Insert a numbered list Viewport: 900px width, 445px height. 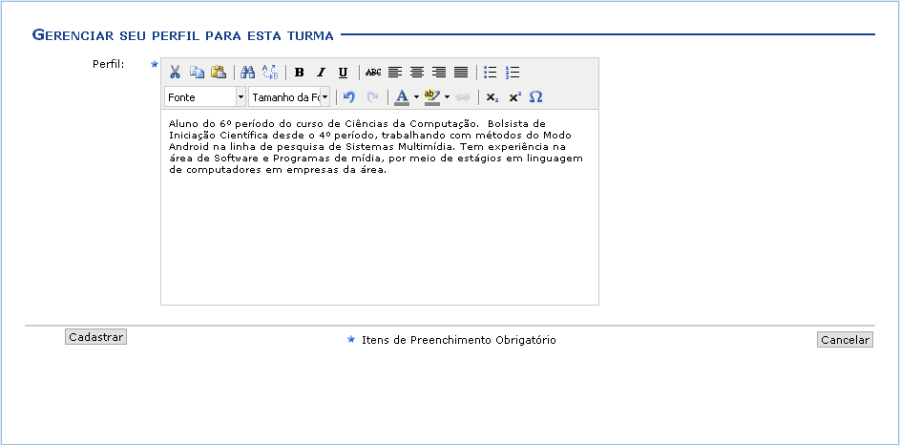tap(513, 72)
